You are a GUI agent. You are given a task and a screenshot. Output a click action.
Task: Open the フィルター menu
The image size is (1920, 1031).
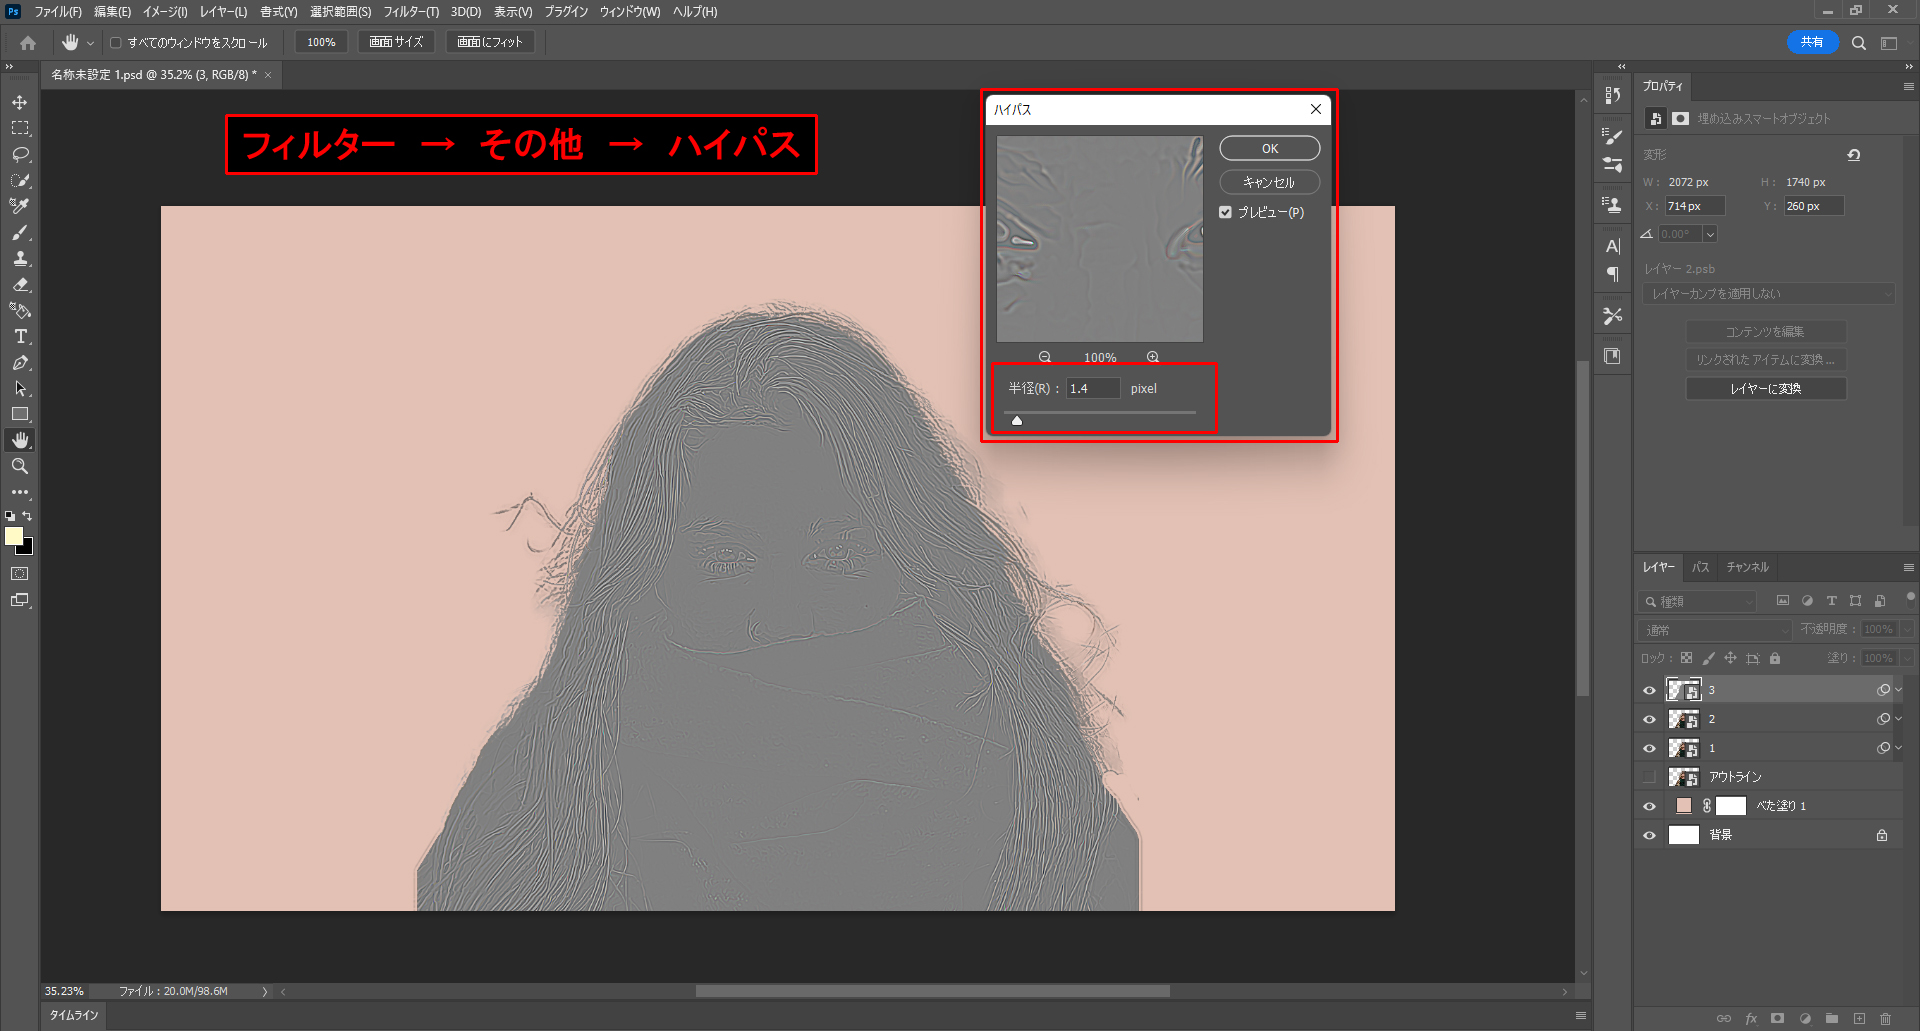(x=410, y=12)
